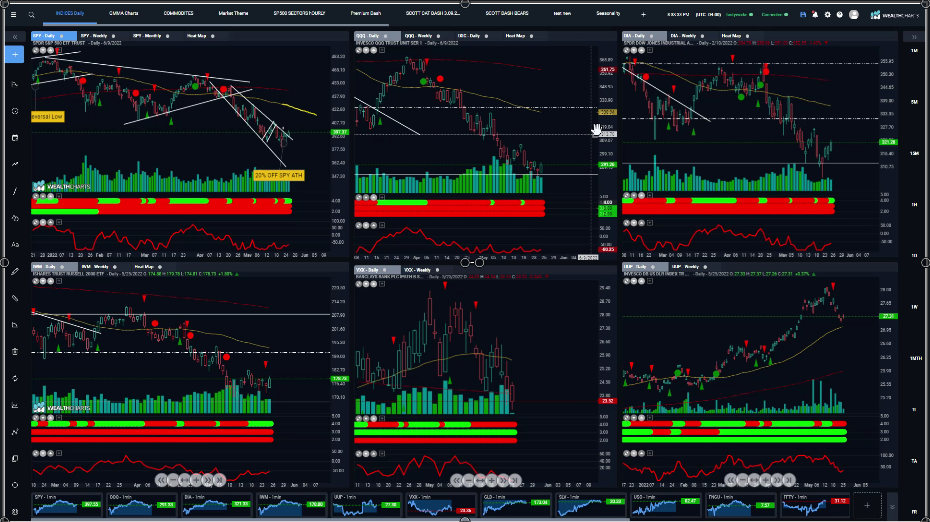Open the user profile avatar
The image size is (930, 522).
tap(853, 15)
